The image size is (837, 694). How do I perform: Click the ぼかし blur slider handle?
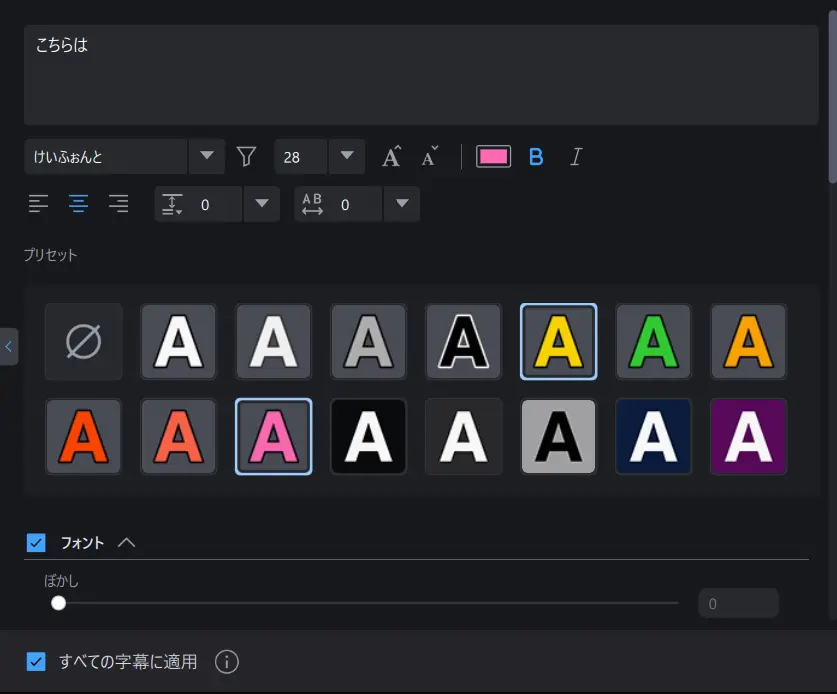tap(58, 603)
